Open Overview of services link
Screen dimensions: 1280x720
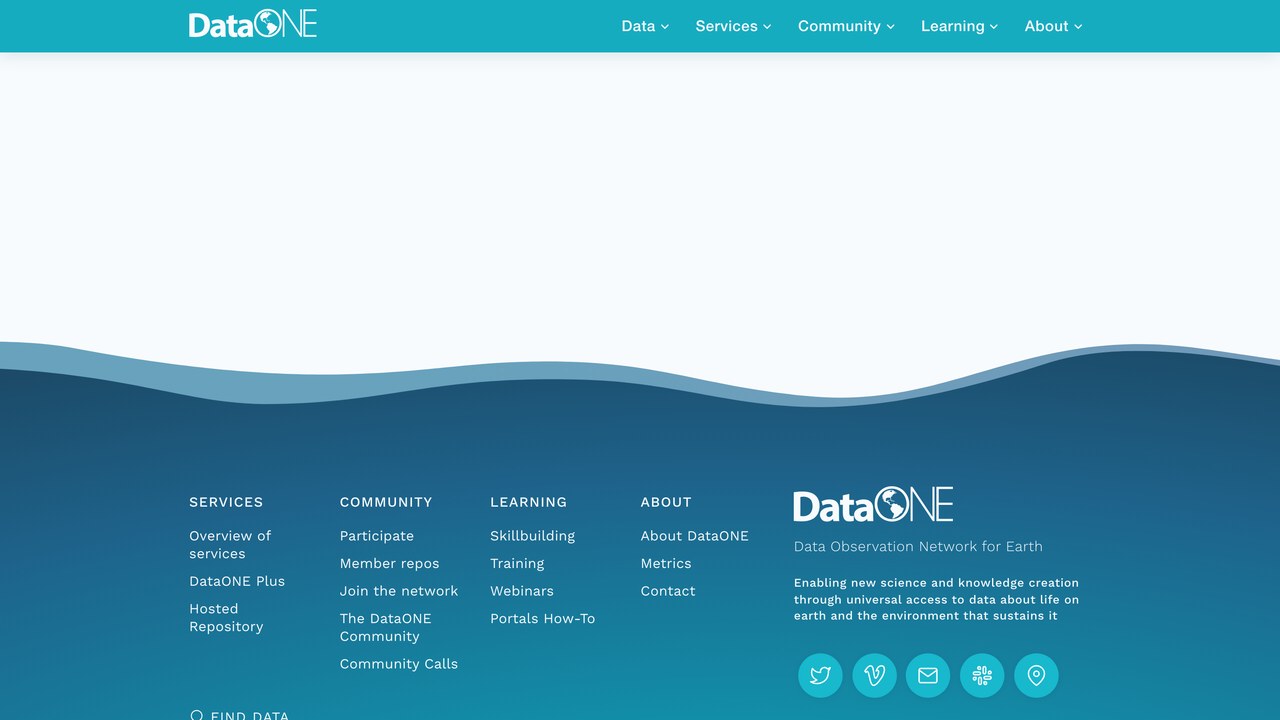230,545
